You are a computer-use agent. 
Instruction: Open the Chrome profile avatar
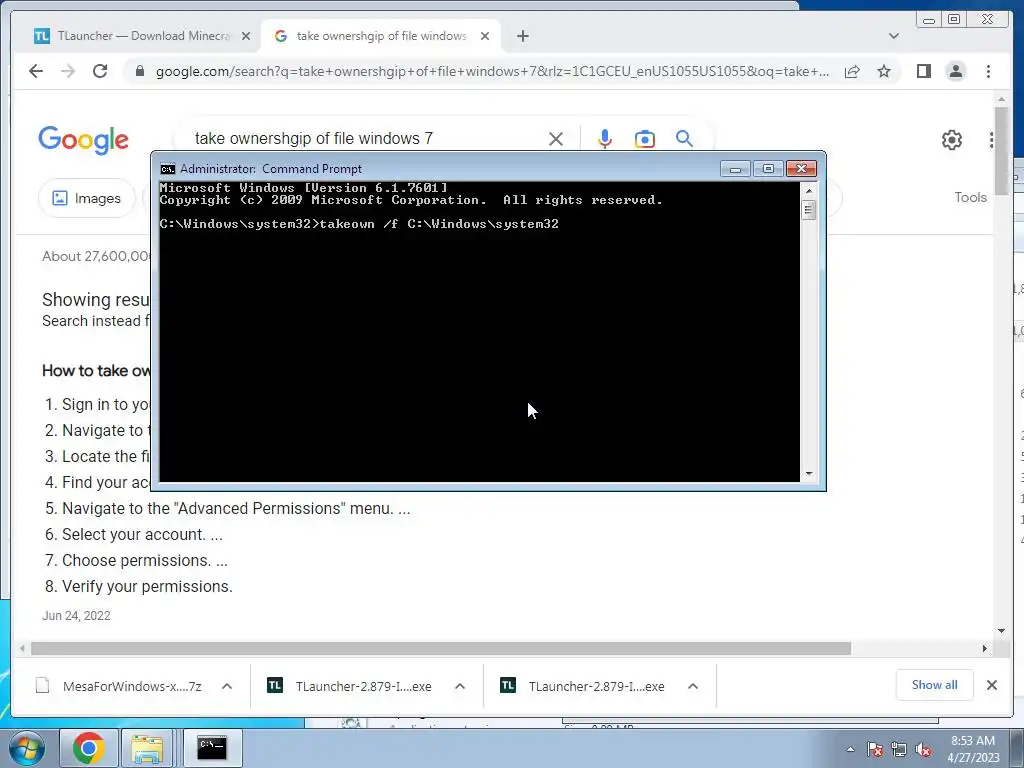pyautogui.click(x=955, y=71)
